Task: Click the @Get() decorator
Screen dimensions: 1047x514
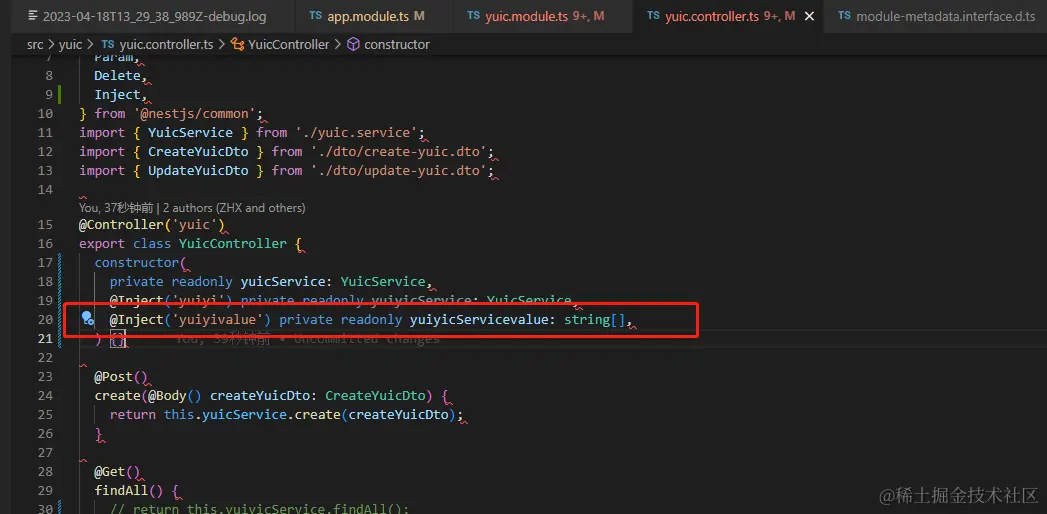Action: click(x=117, y=472)
